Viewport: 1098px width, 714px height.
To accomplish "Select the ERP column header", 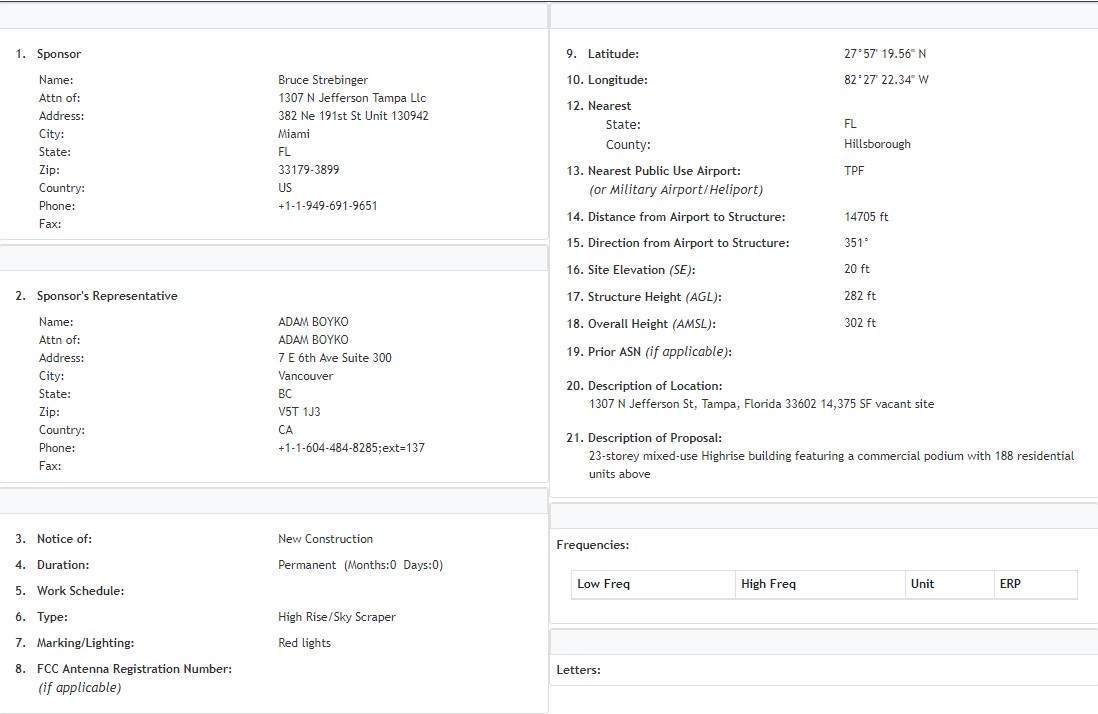I will tap(1010, 584).
